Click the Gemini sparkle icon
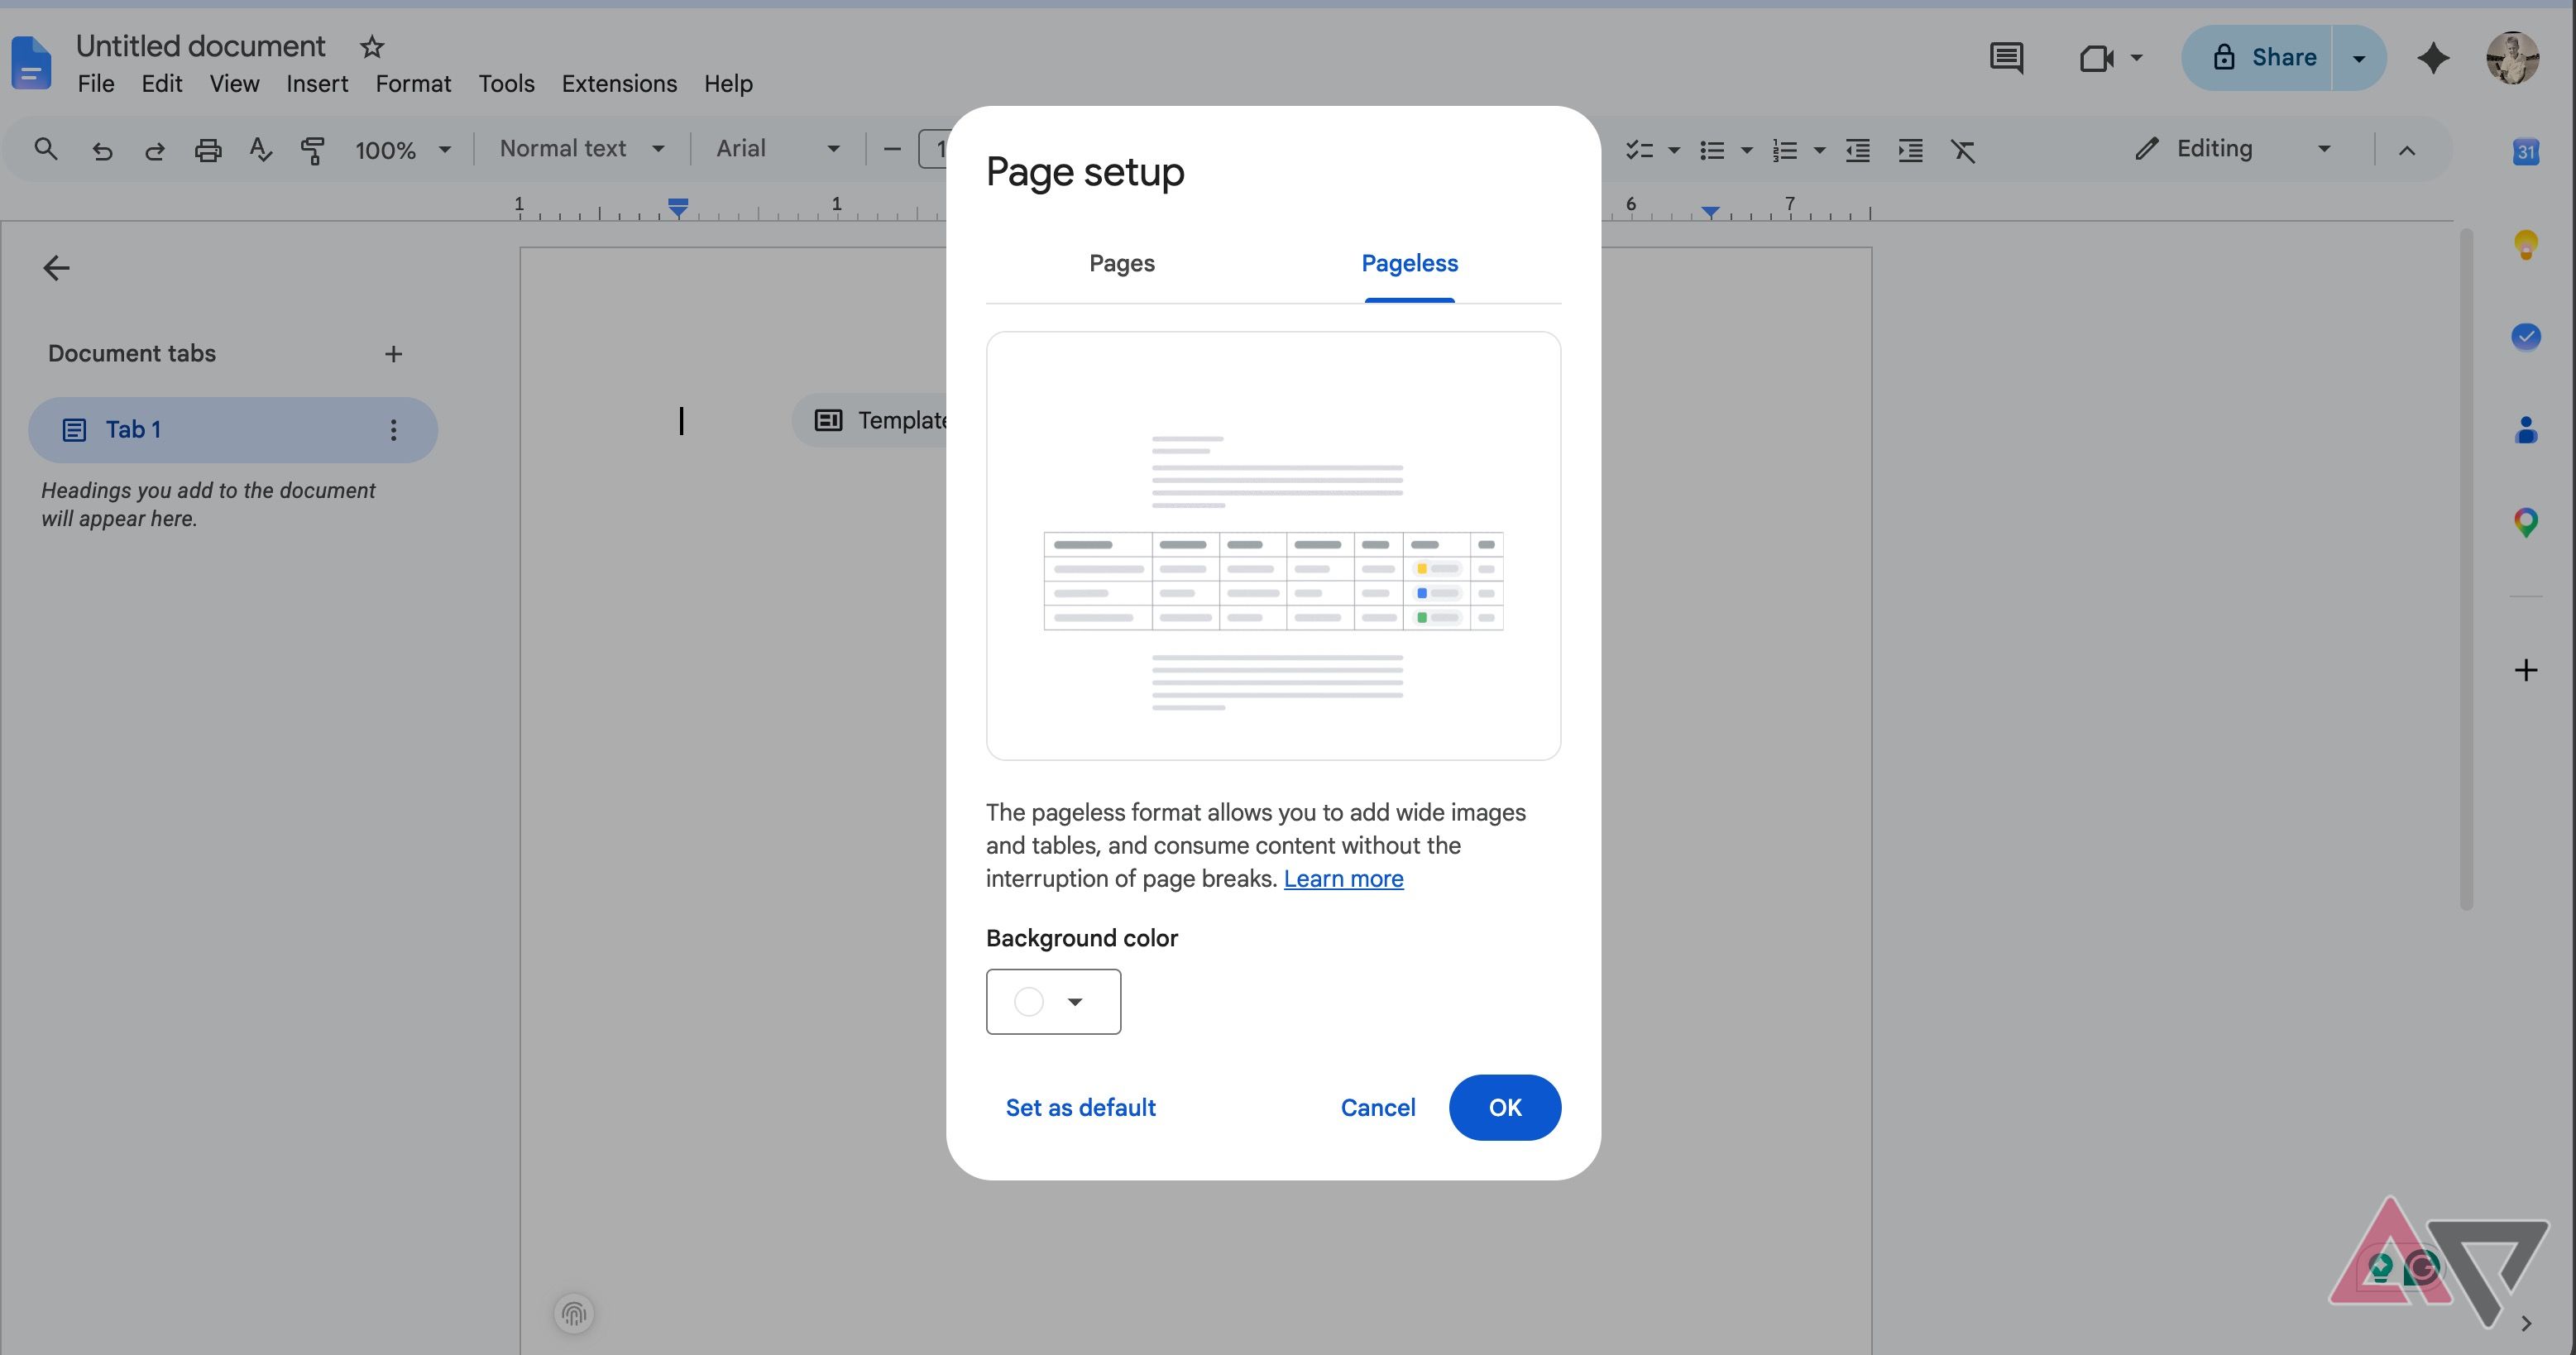 point(2433,58)
